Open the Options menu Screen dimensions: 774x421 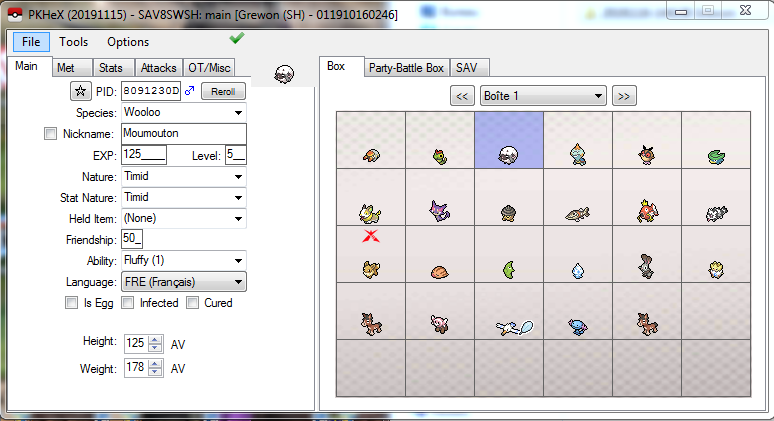[x=128, y=42]
